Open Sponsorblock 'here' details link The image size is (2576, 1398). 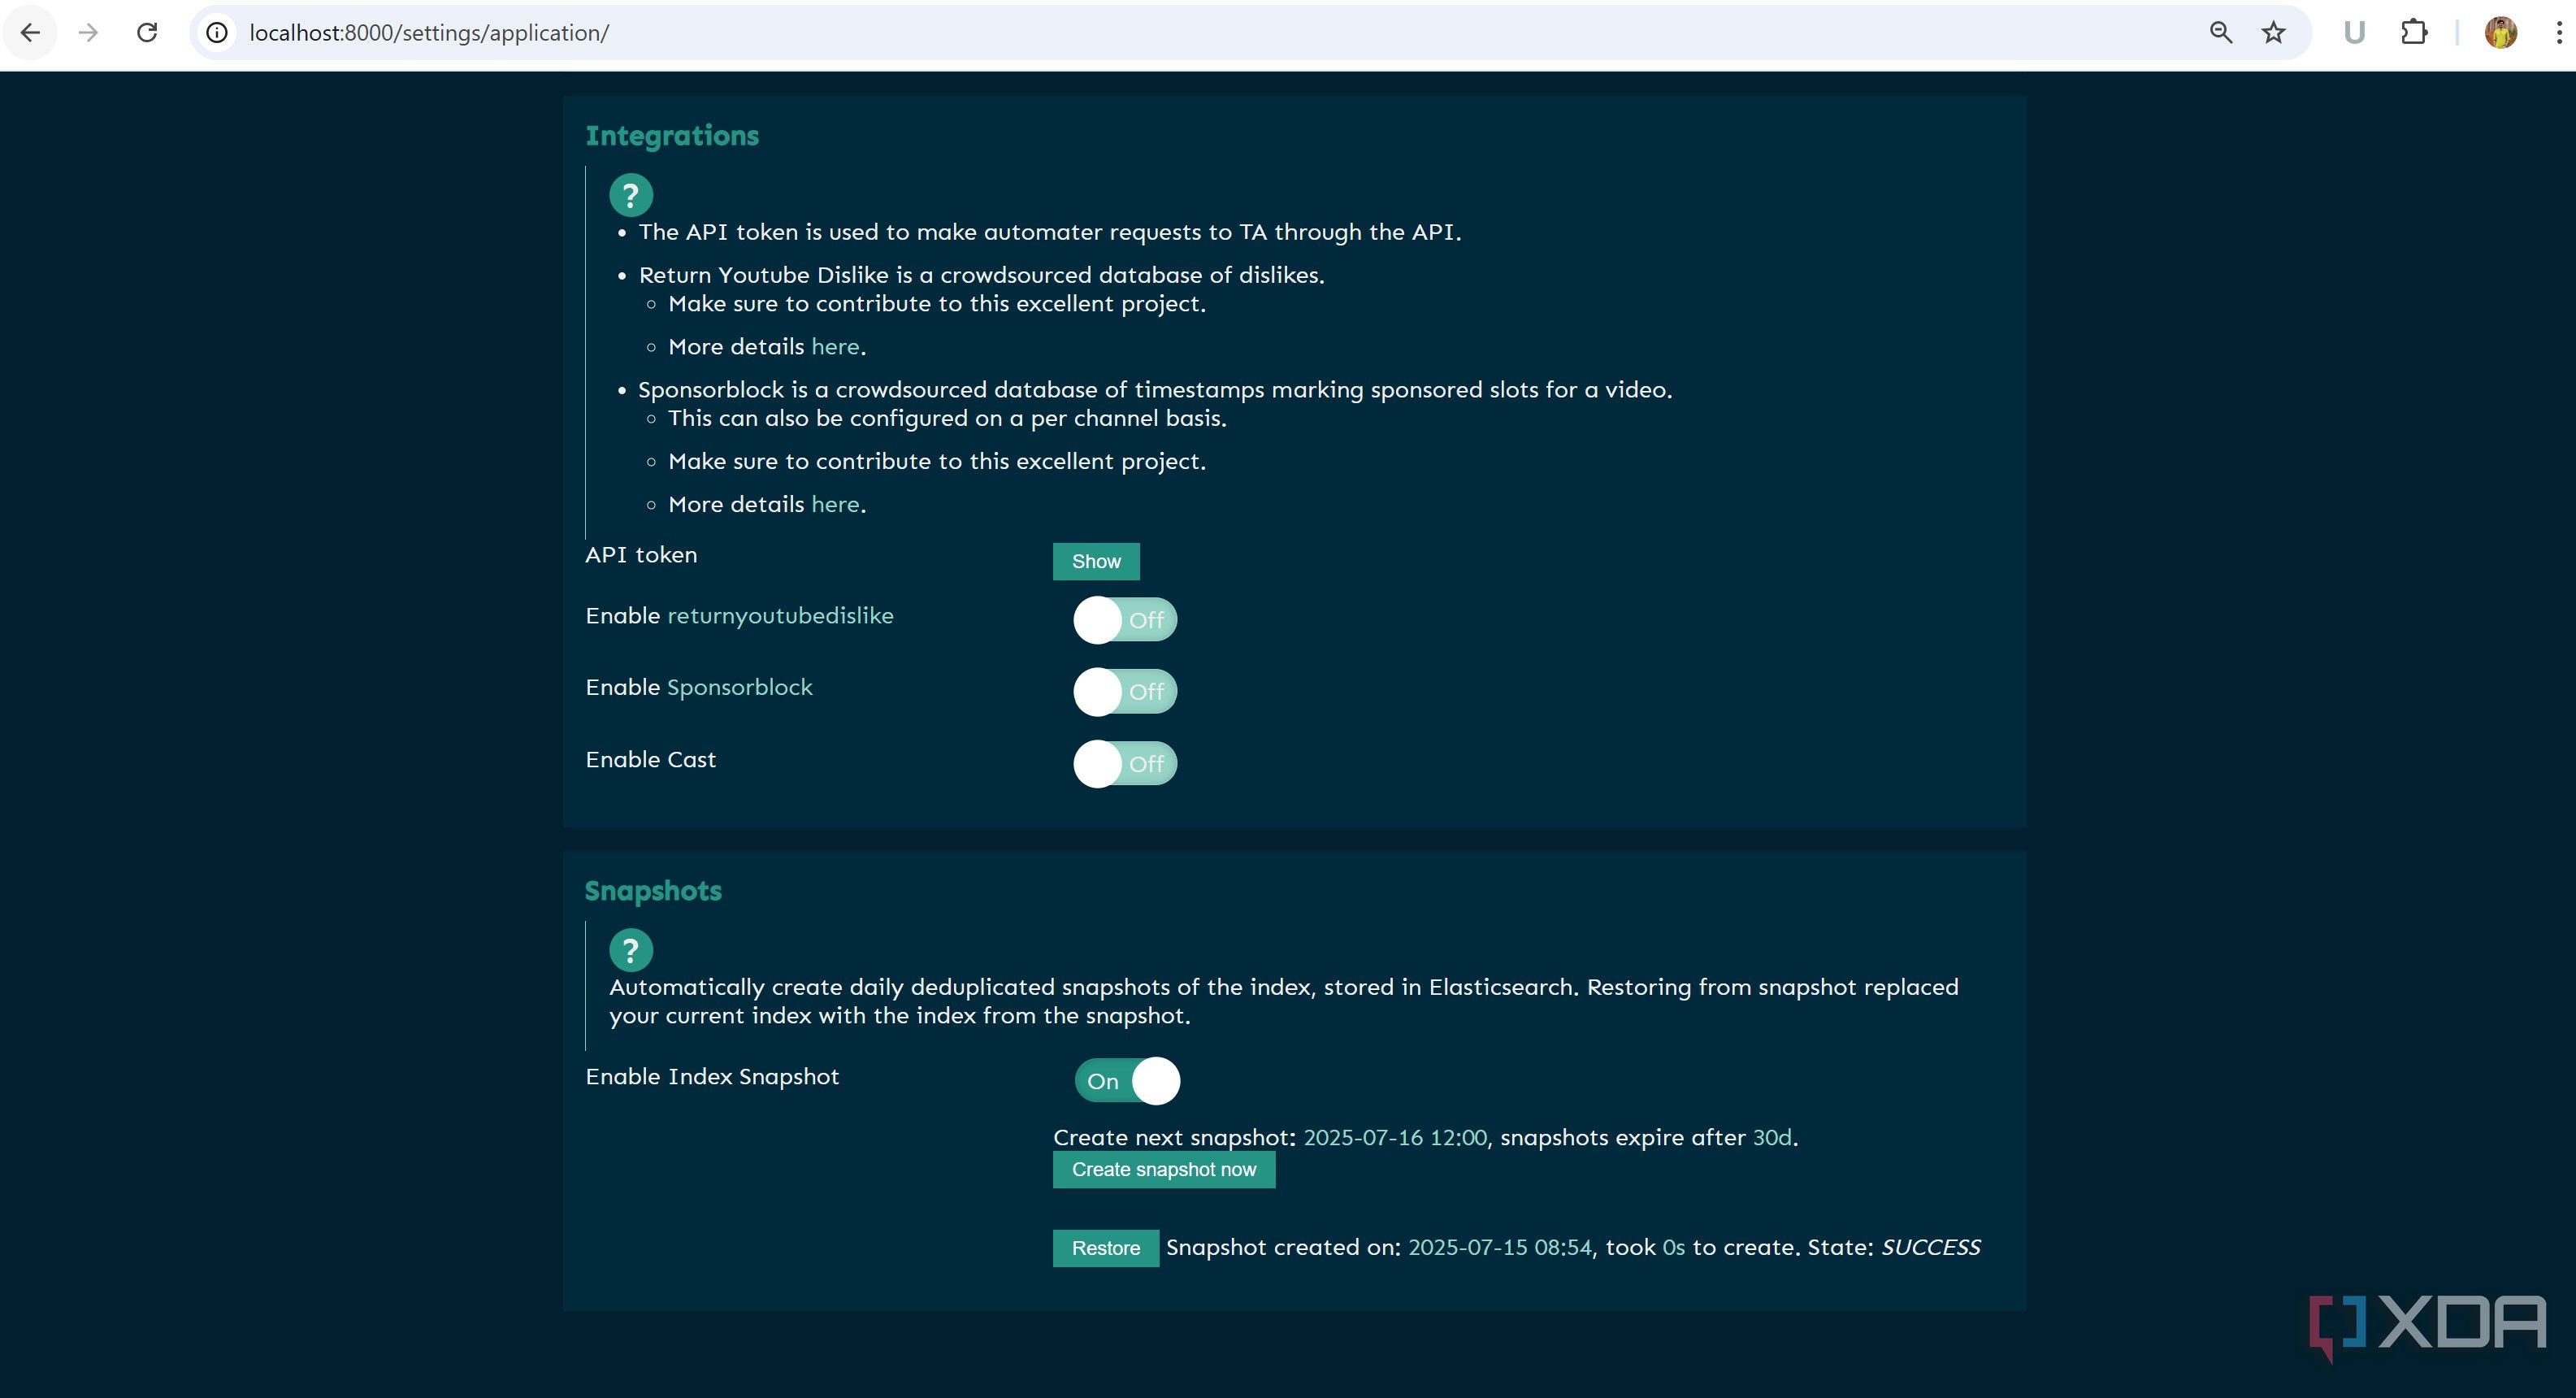(x=835, y=505)
